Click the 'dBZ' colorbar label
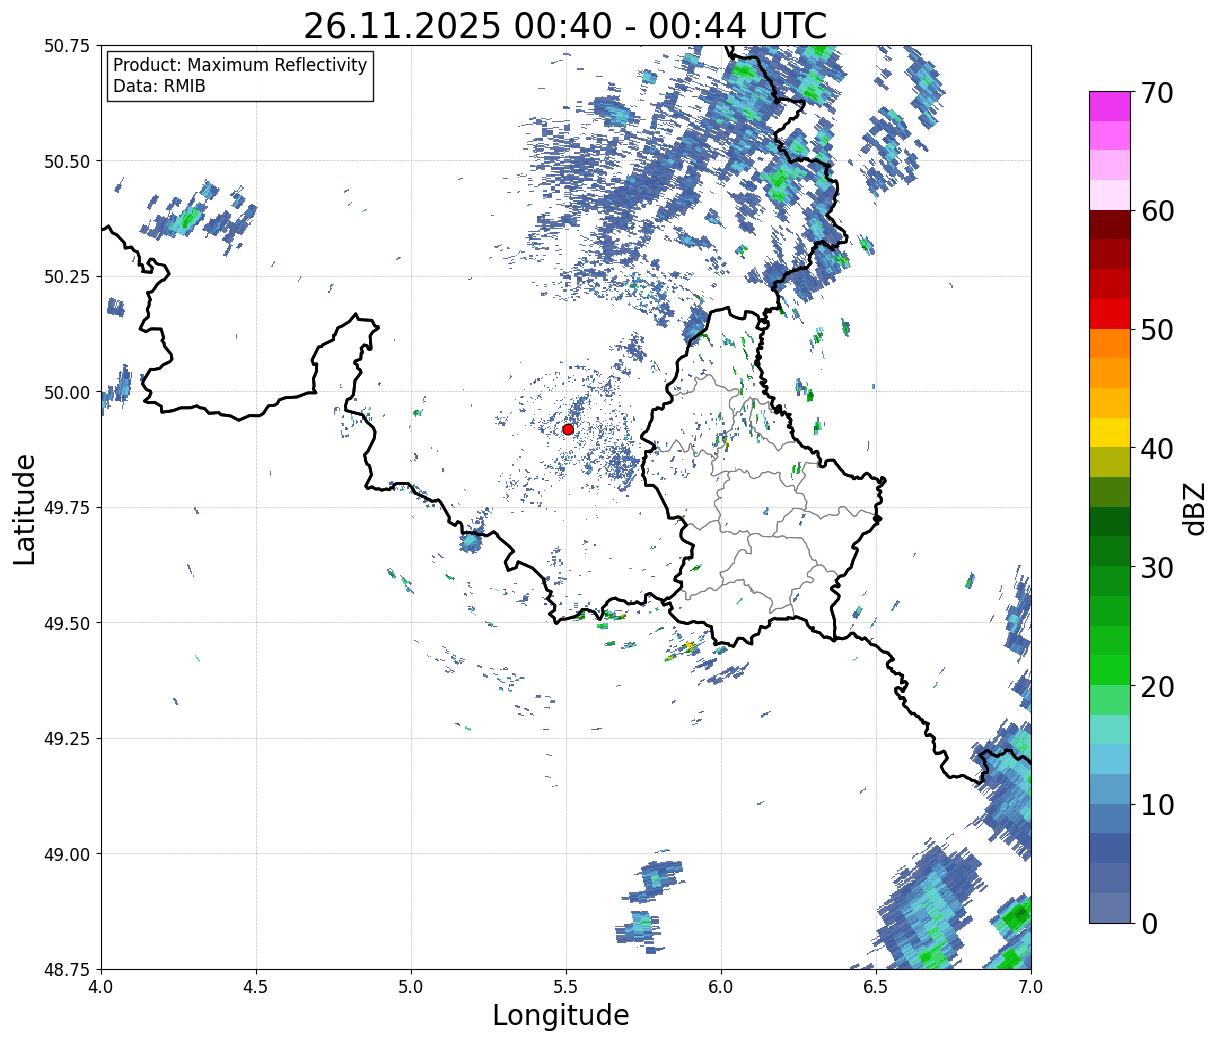The image size is (1219, 1040). tap(1194, 507)
